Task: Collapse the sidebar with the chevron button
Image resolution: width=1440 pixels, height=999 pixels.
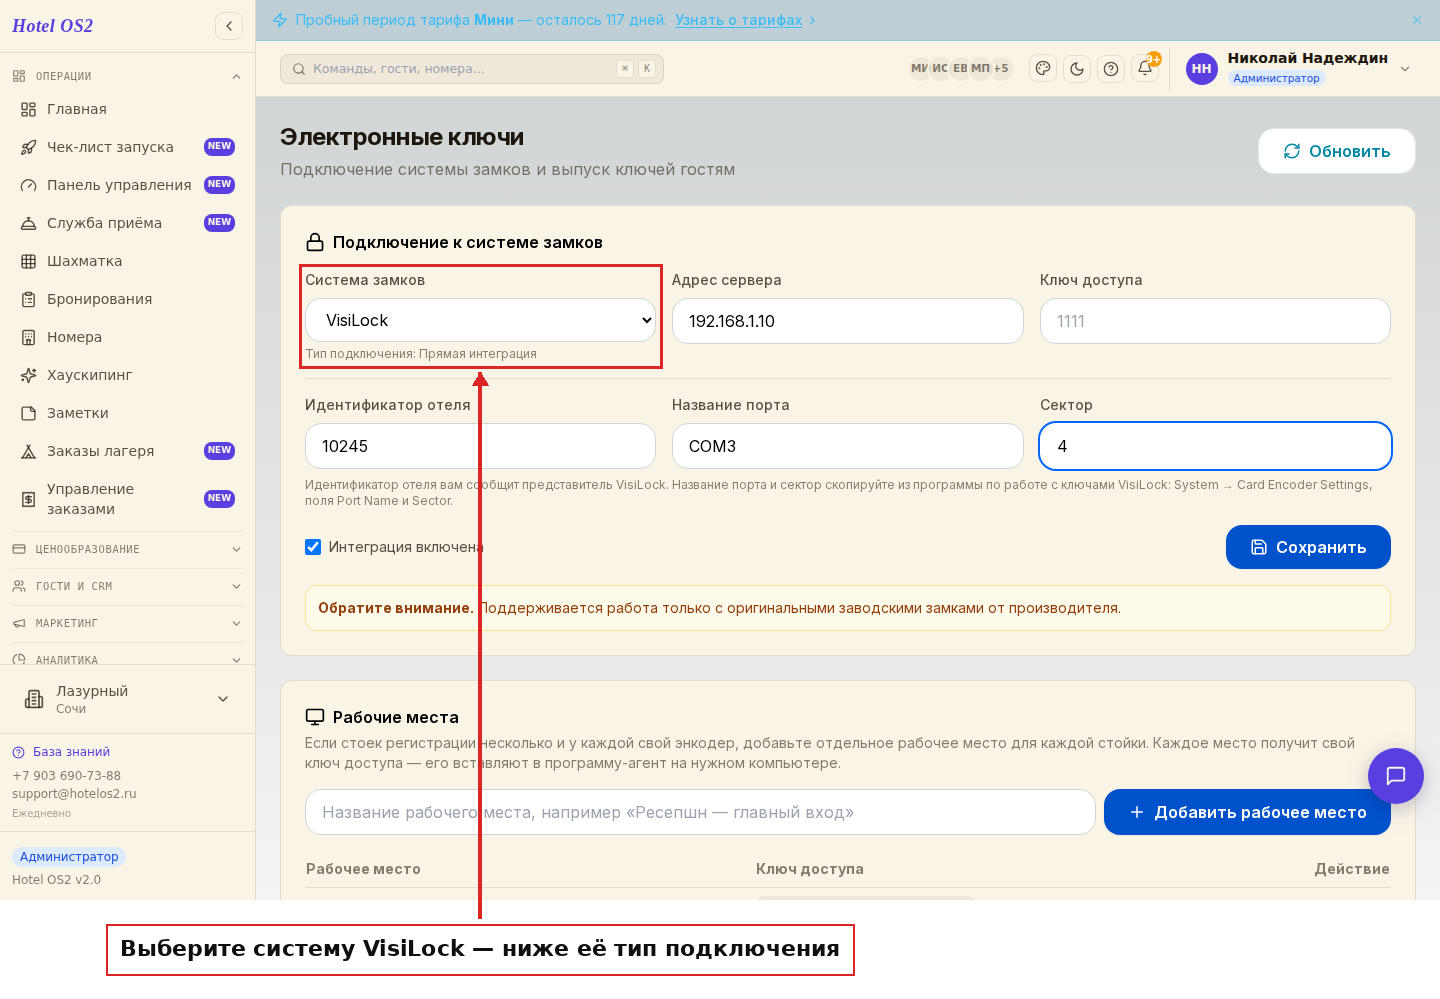Action: [229, 26]
